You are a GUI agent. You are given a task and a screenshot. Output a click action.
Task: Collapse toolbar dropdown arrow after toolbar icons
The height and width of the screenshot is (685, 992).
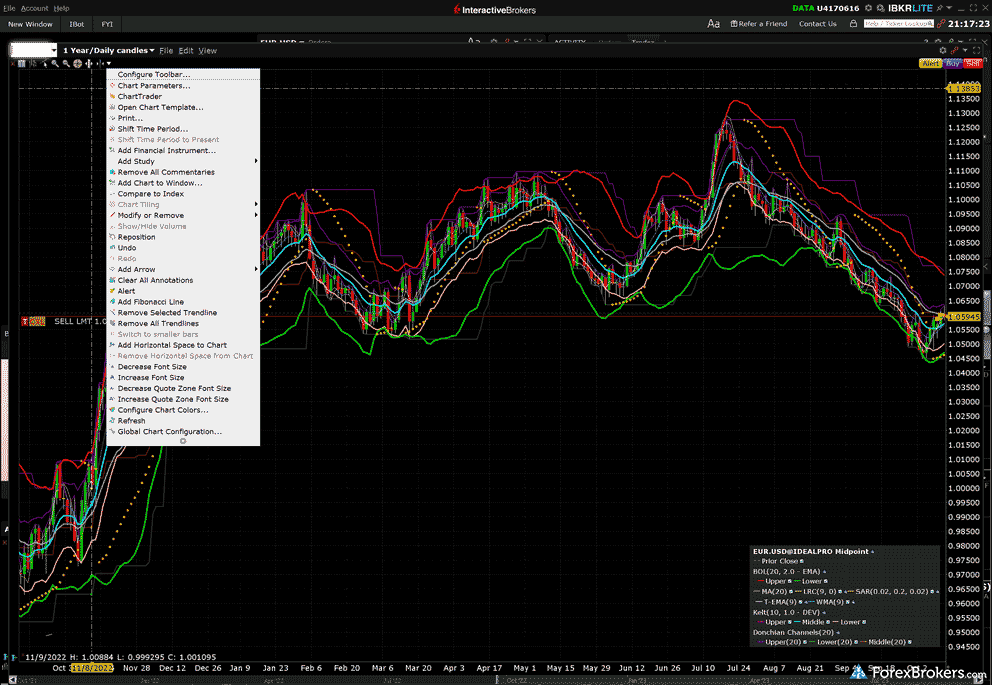[x=109, y=63]
